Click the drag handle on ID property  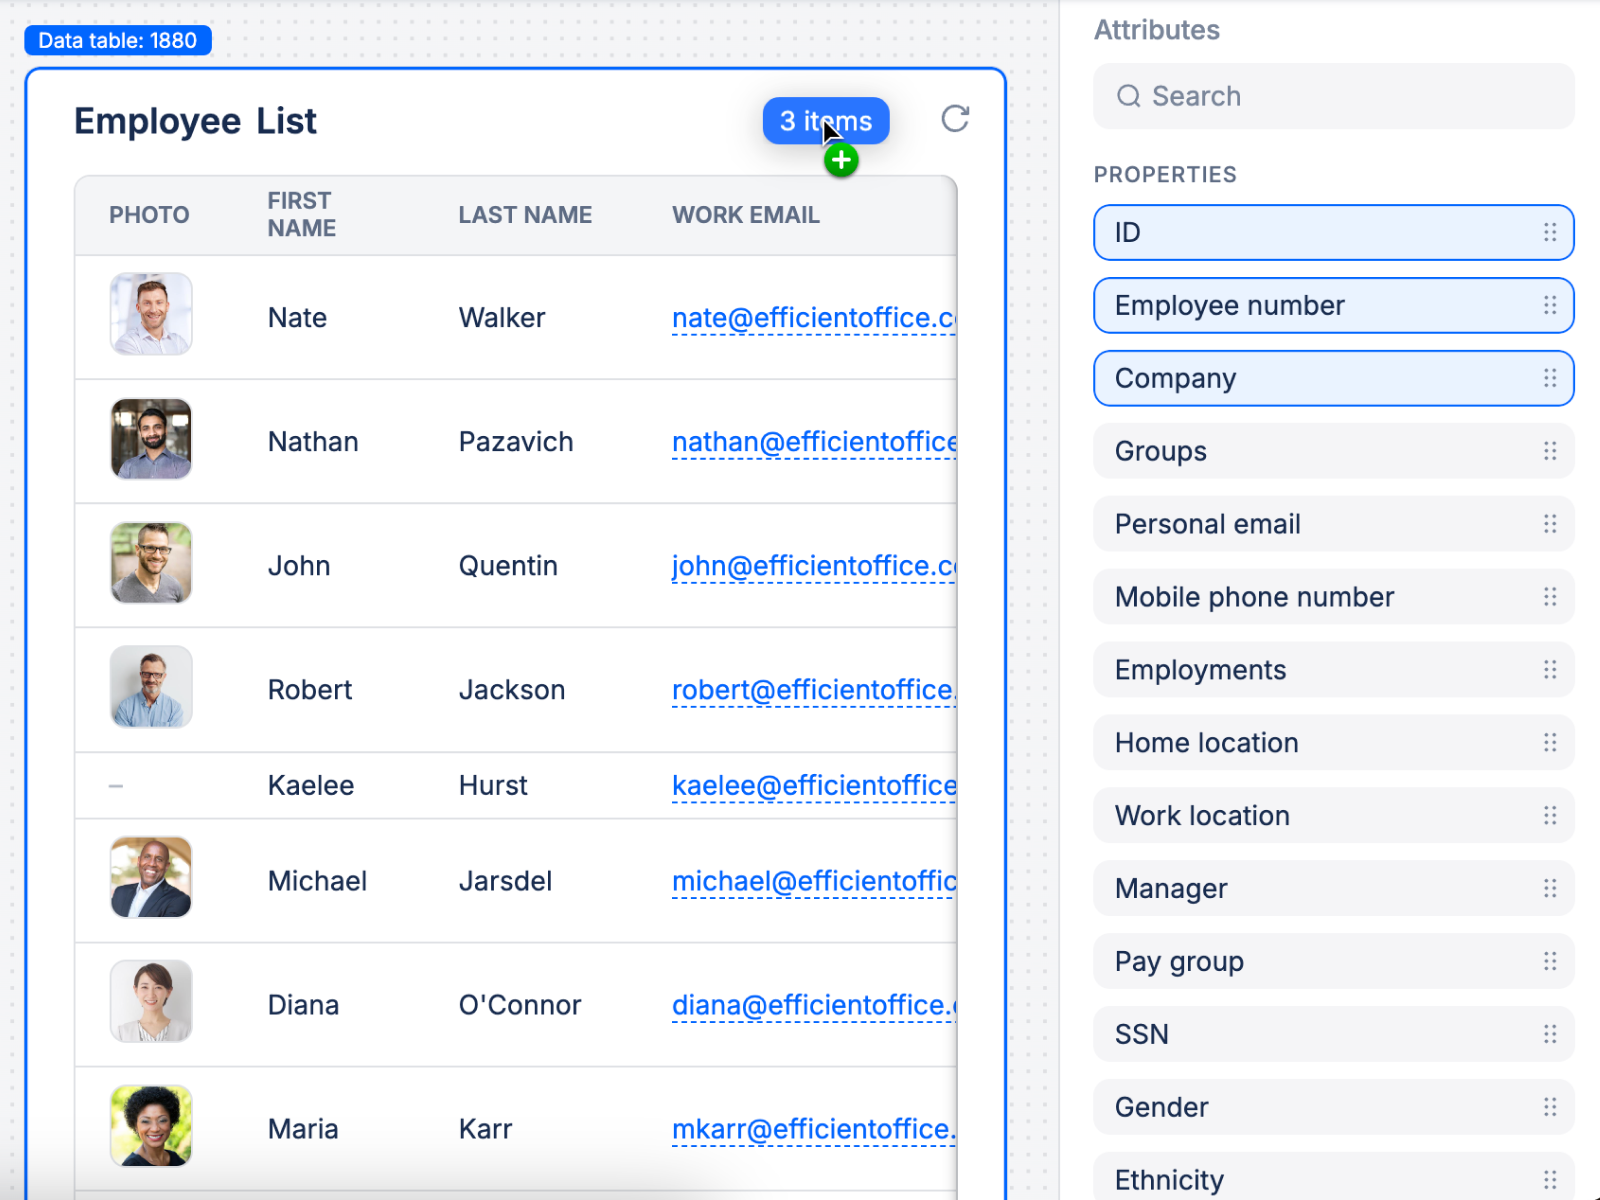coord(1549,232)
